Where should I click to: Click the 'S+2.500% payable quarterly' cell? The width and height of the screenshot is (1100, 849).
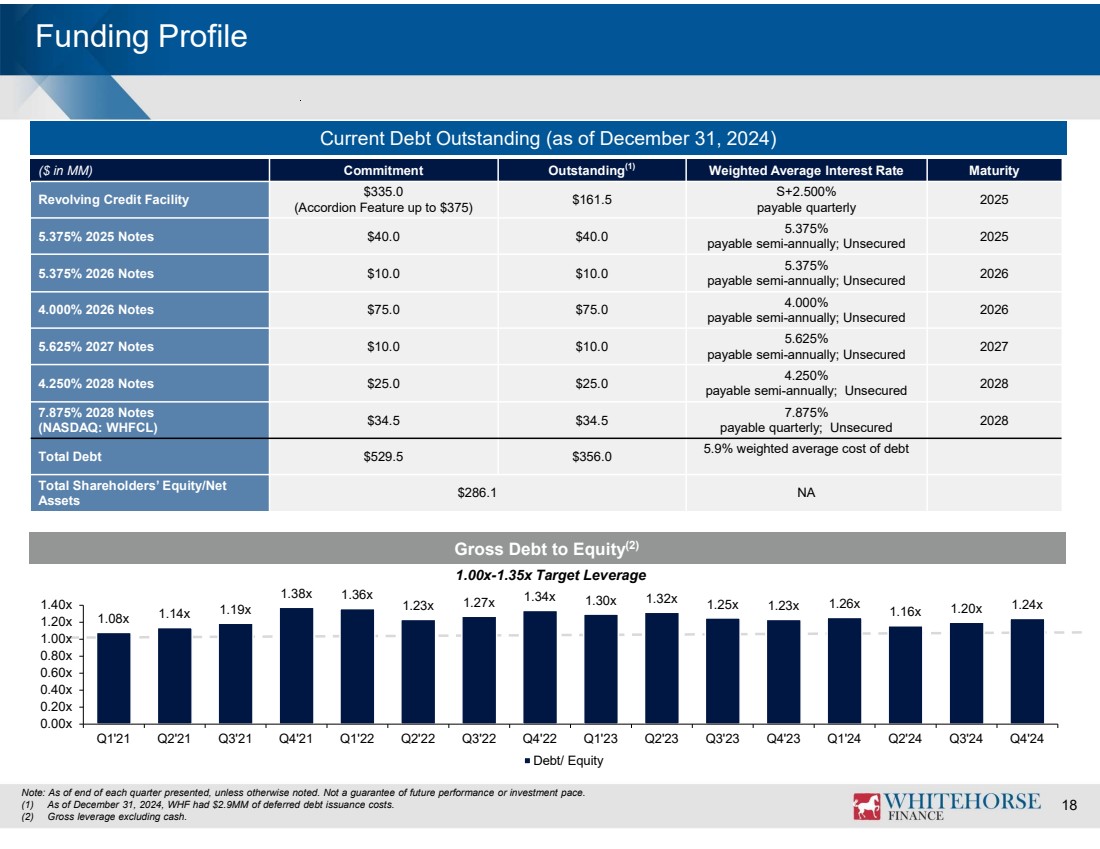806,199
